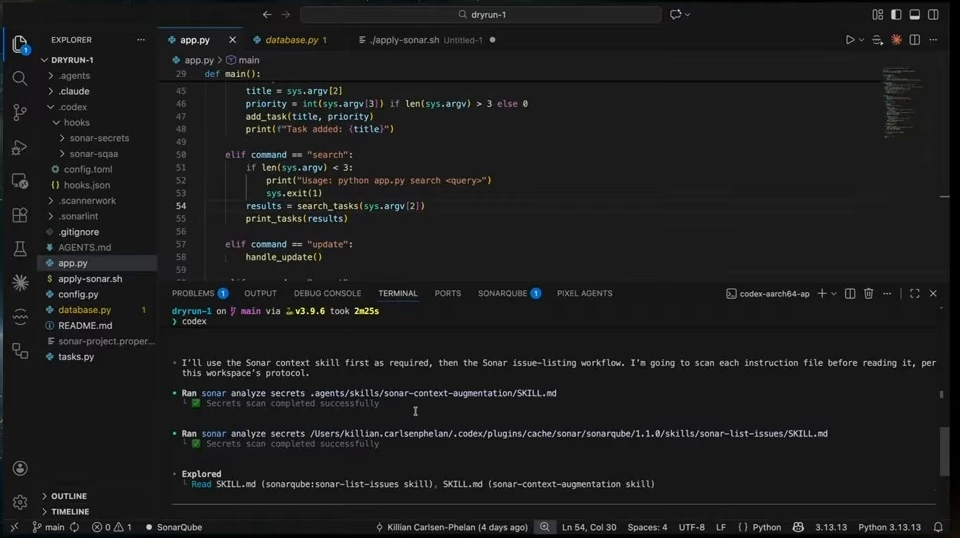Maximize the terminal panel size
The image size is (960, 538).
point(915,294)
